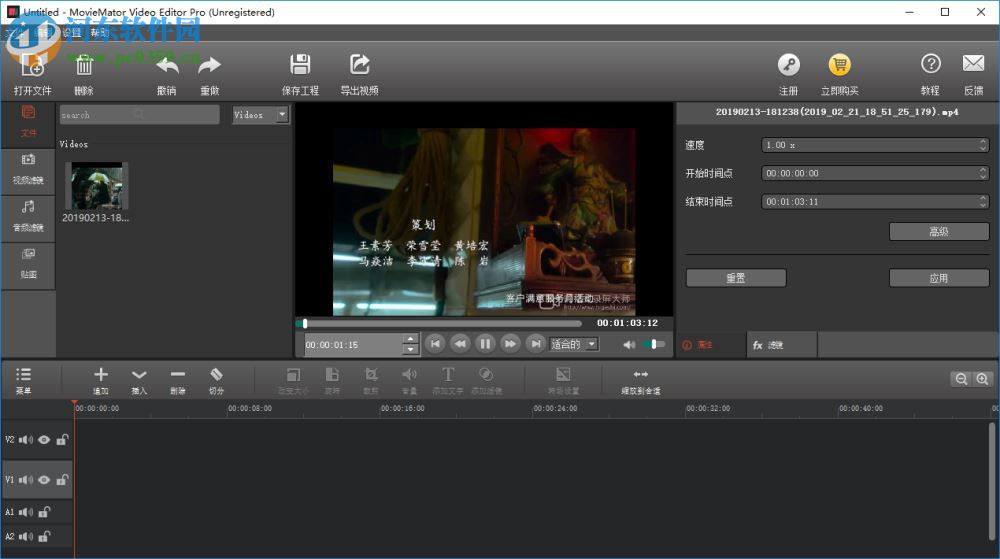Lock the V1 track

coord(62,480)
